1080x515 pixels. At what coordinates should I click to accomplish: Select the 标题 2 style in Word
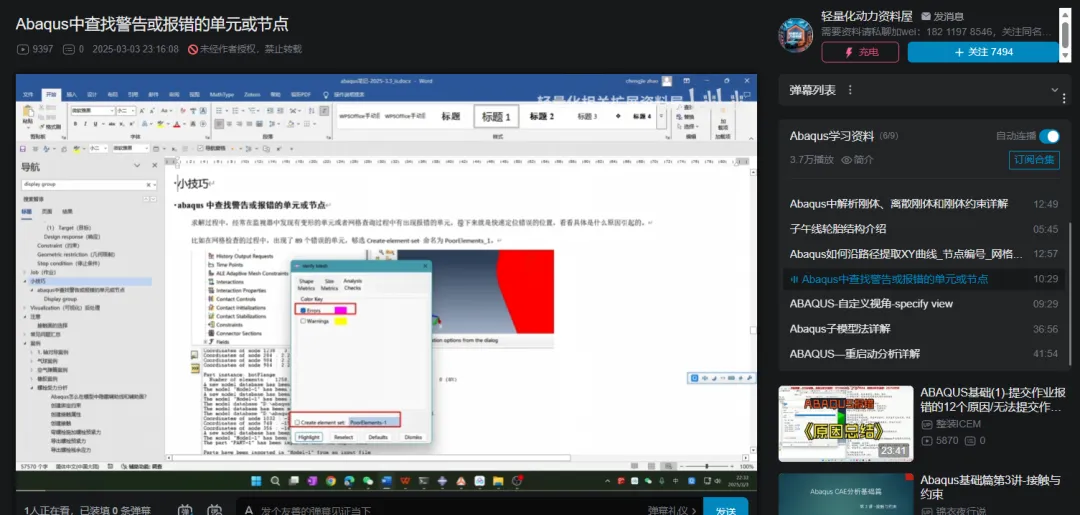click(x=541, y=116)
